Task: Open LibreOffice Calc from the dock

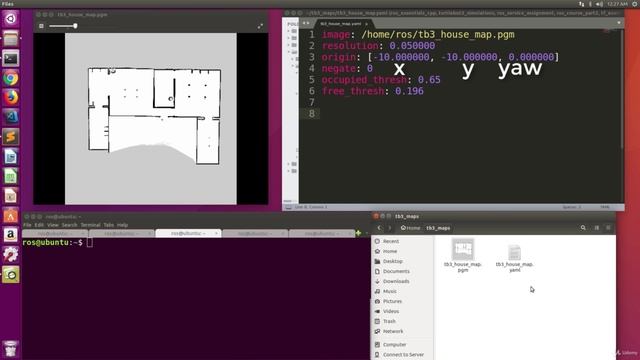Action: coord(11,176)
